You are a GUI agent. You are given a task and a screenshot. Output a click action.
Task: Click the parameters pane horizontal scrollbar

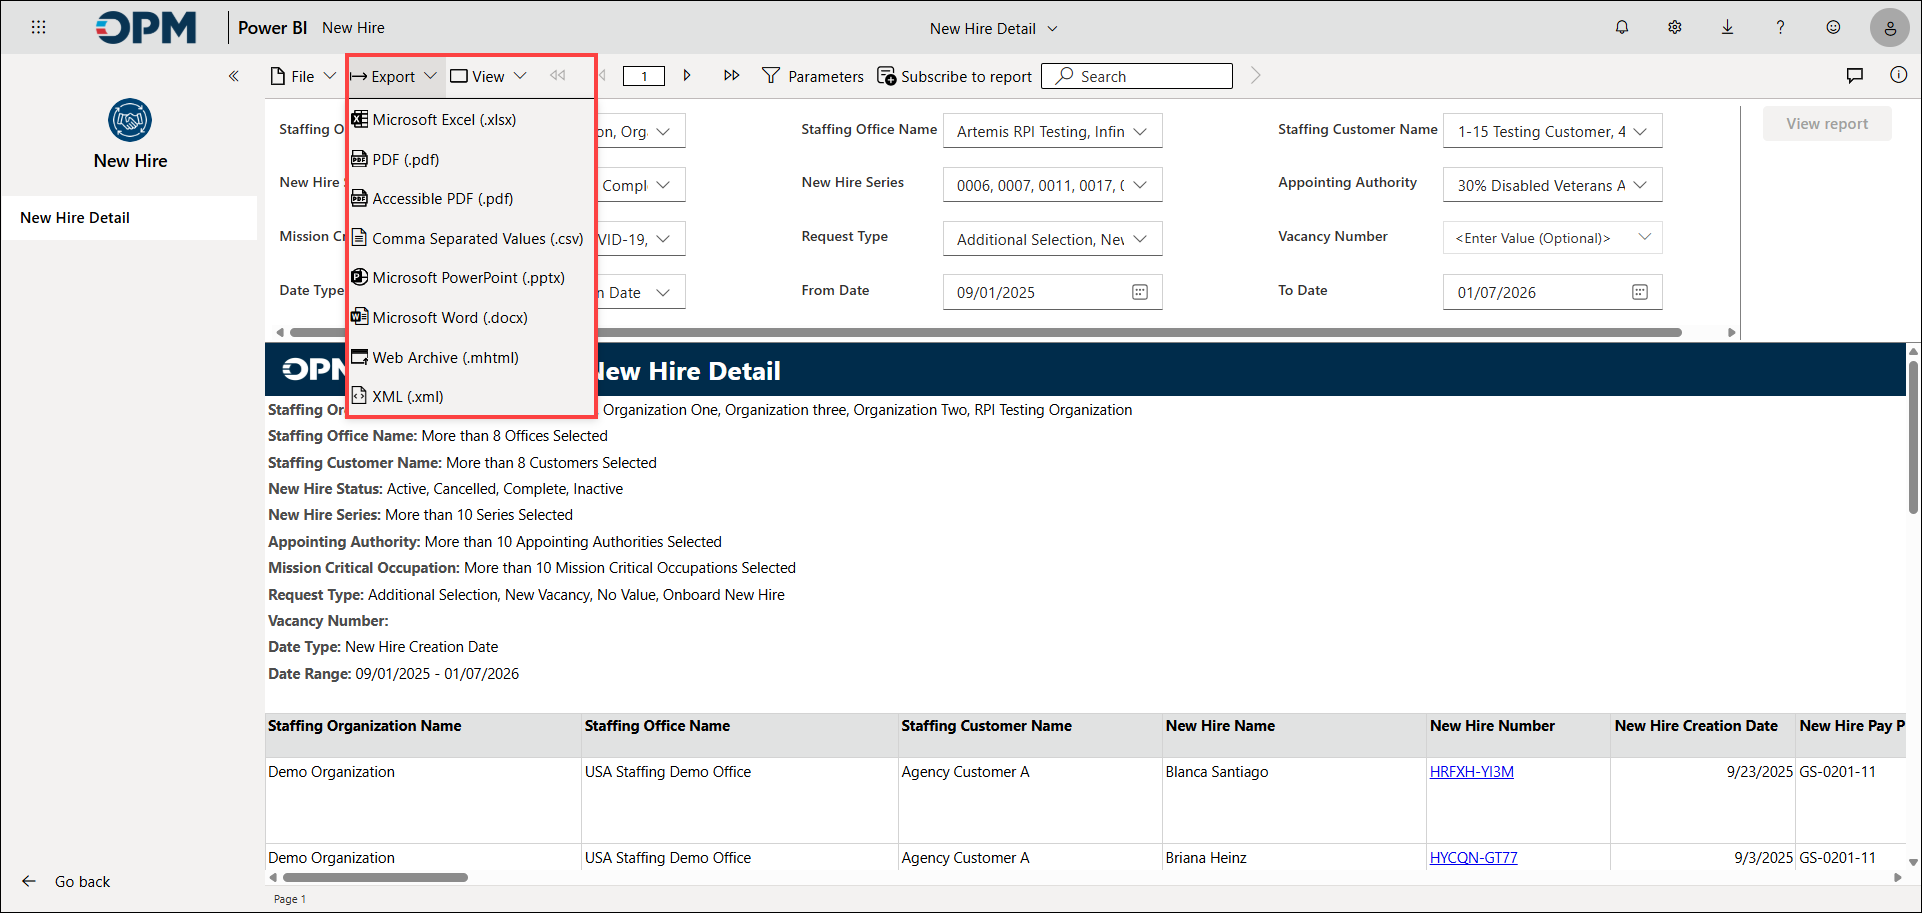pos(985,332)
